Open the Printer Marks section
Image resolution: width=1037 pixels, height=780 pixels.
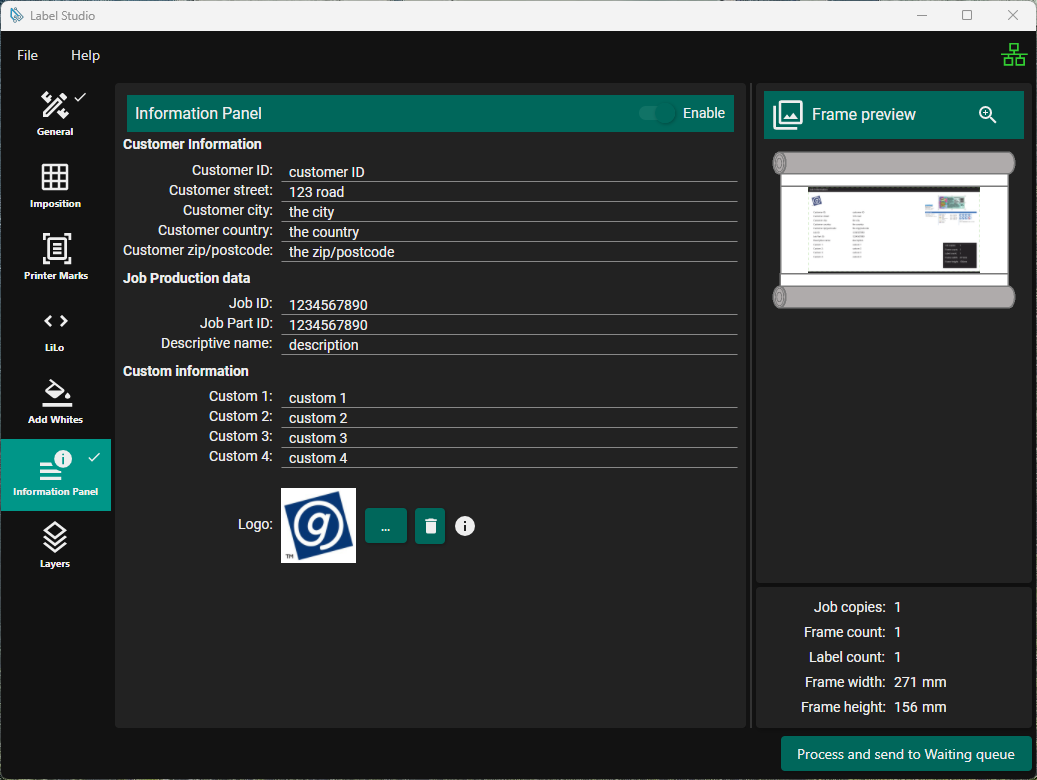[55, 257]
